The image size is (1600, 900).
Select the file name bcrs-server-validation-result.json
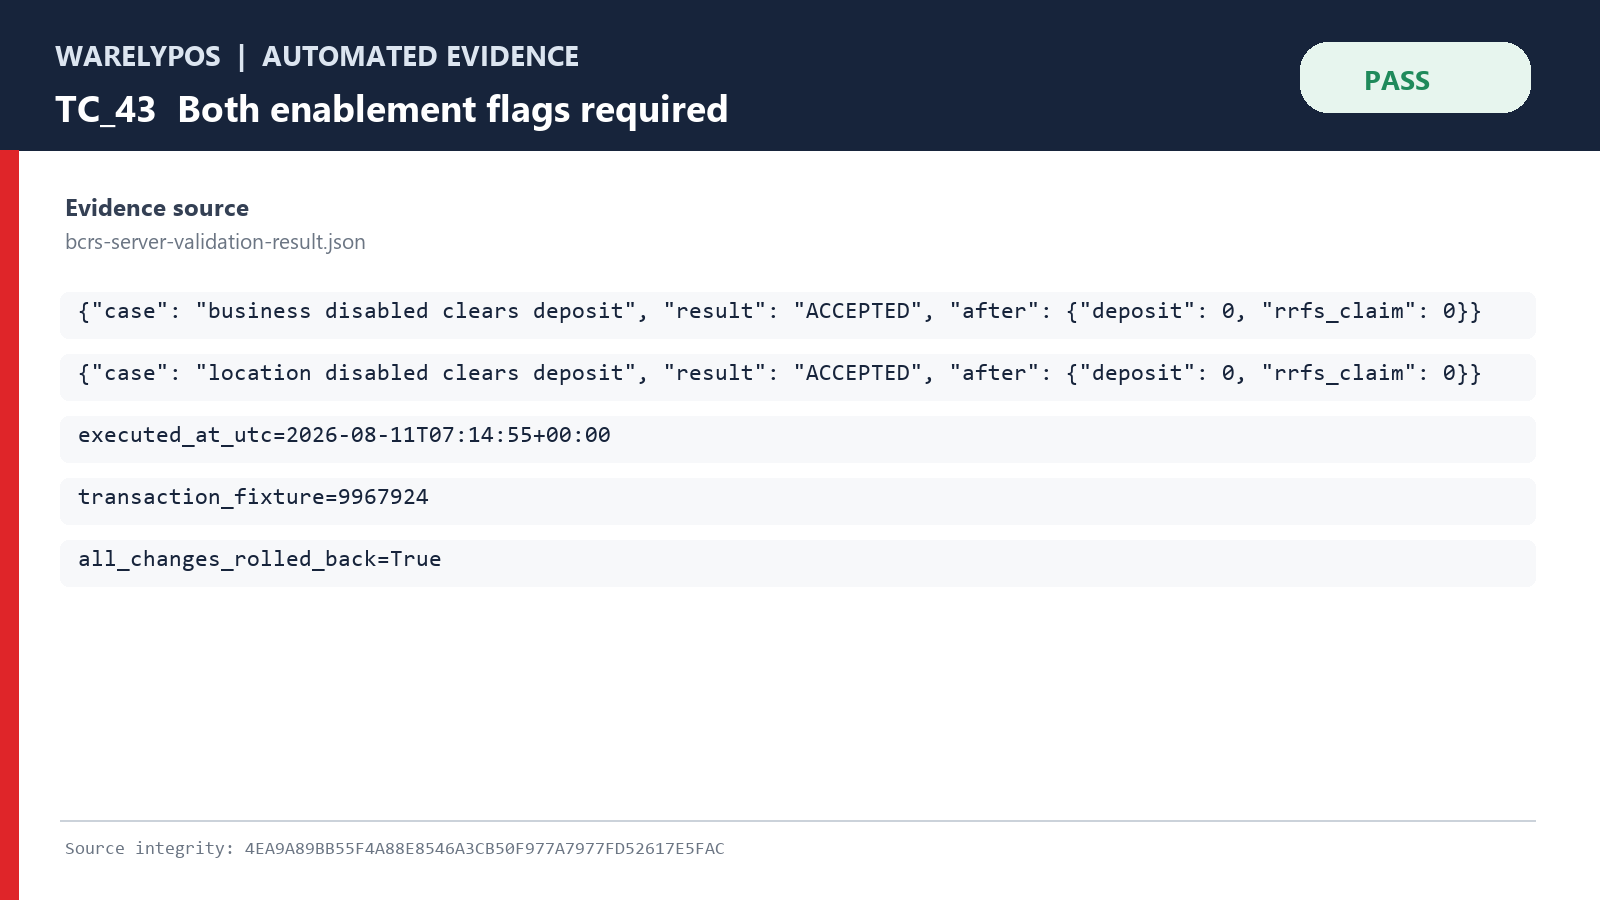(215, 242)
